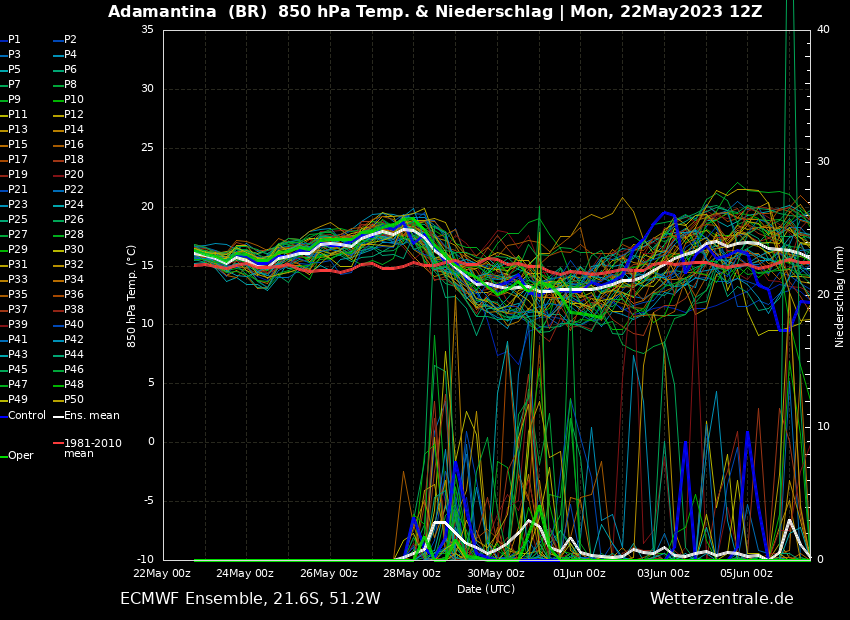Select the P14 legend label
This screenshot has width=850, height=620.
point(68,130)
